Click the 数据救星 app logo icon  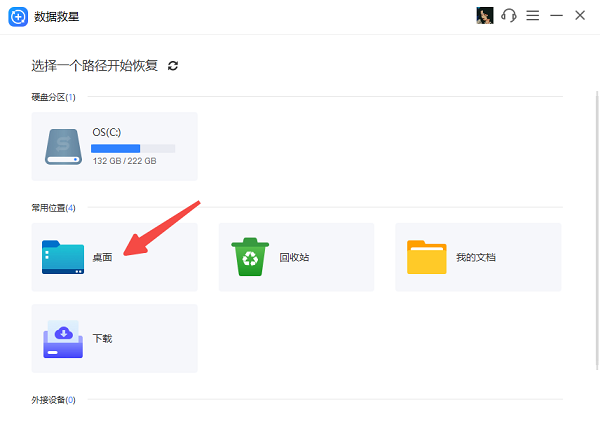18,17
